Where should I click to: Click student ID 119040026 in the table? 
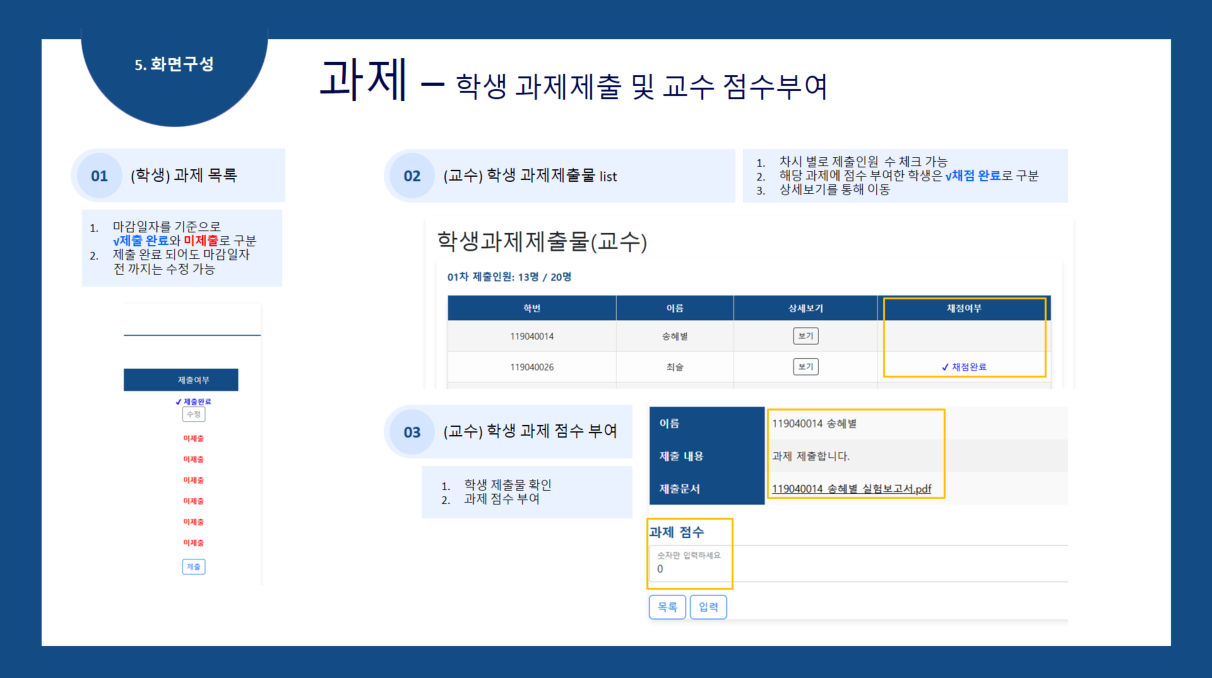531,367
